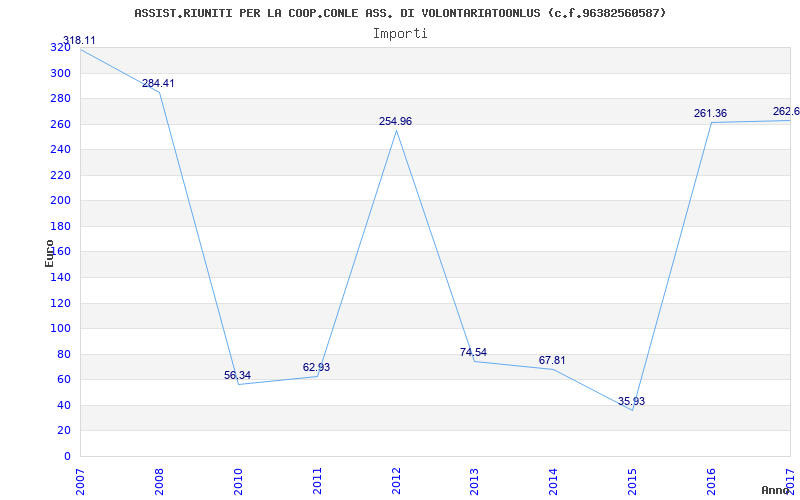This screenshot has height=500, width=800.
Task: Click the "Importi" subtitle
Action: (x=400, y=34)
